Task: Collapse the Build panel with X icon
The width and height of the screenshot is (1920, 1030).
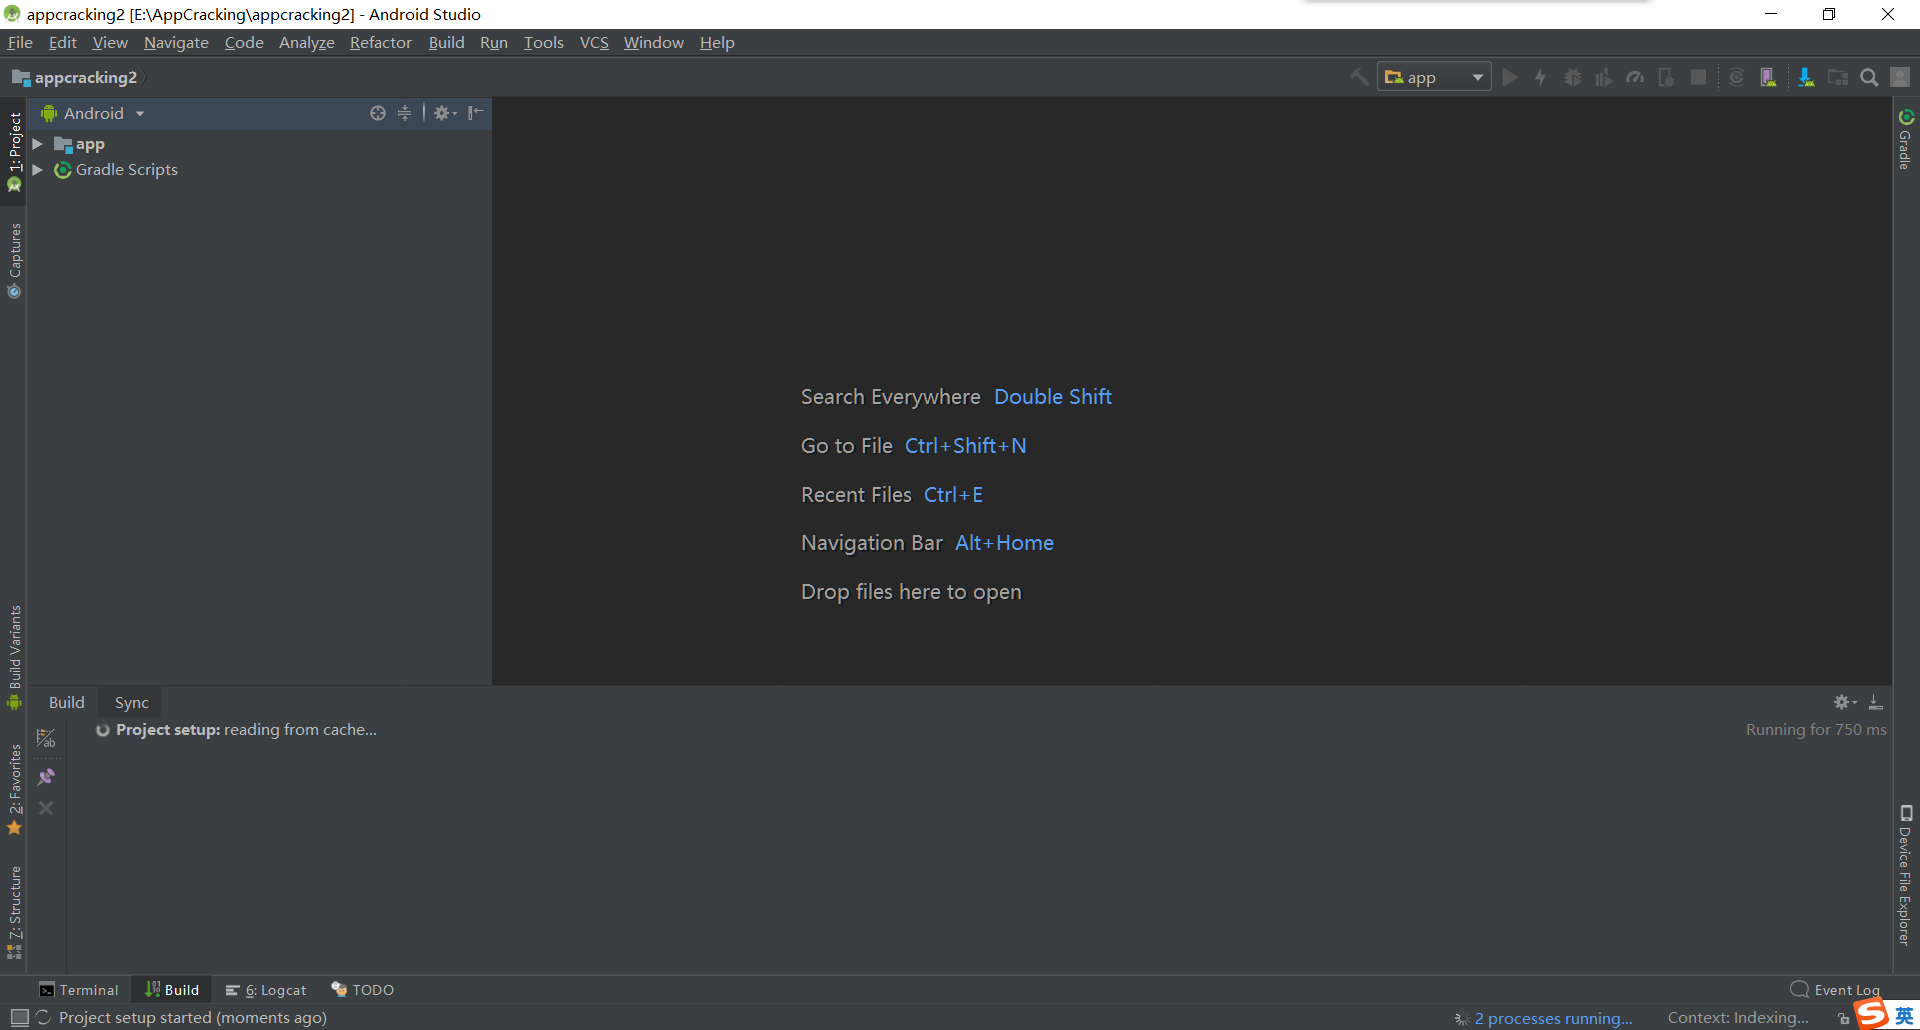Action: 45,808
